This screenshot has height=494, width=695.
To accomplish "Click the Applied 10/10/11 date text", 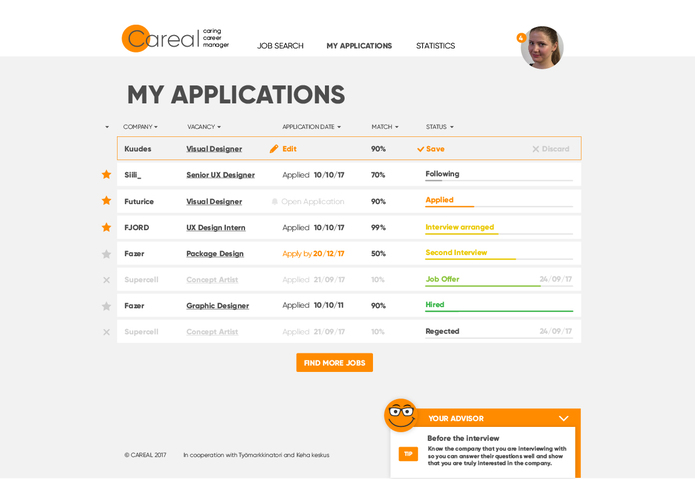I will (x=313, y=305).
